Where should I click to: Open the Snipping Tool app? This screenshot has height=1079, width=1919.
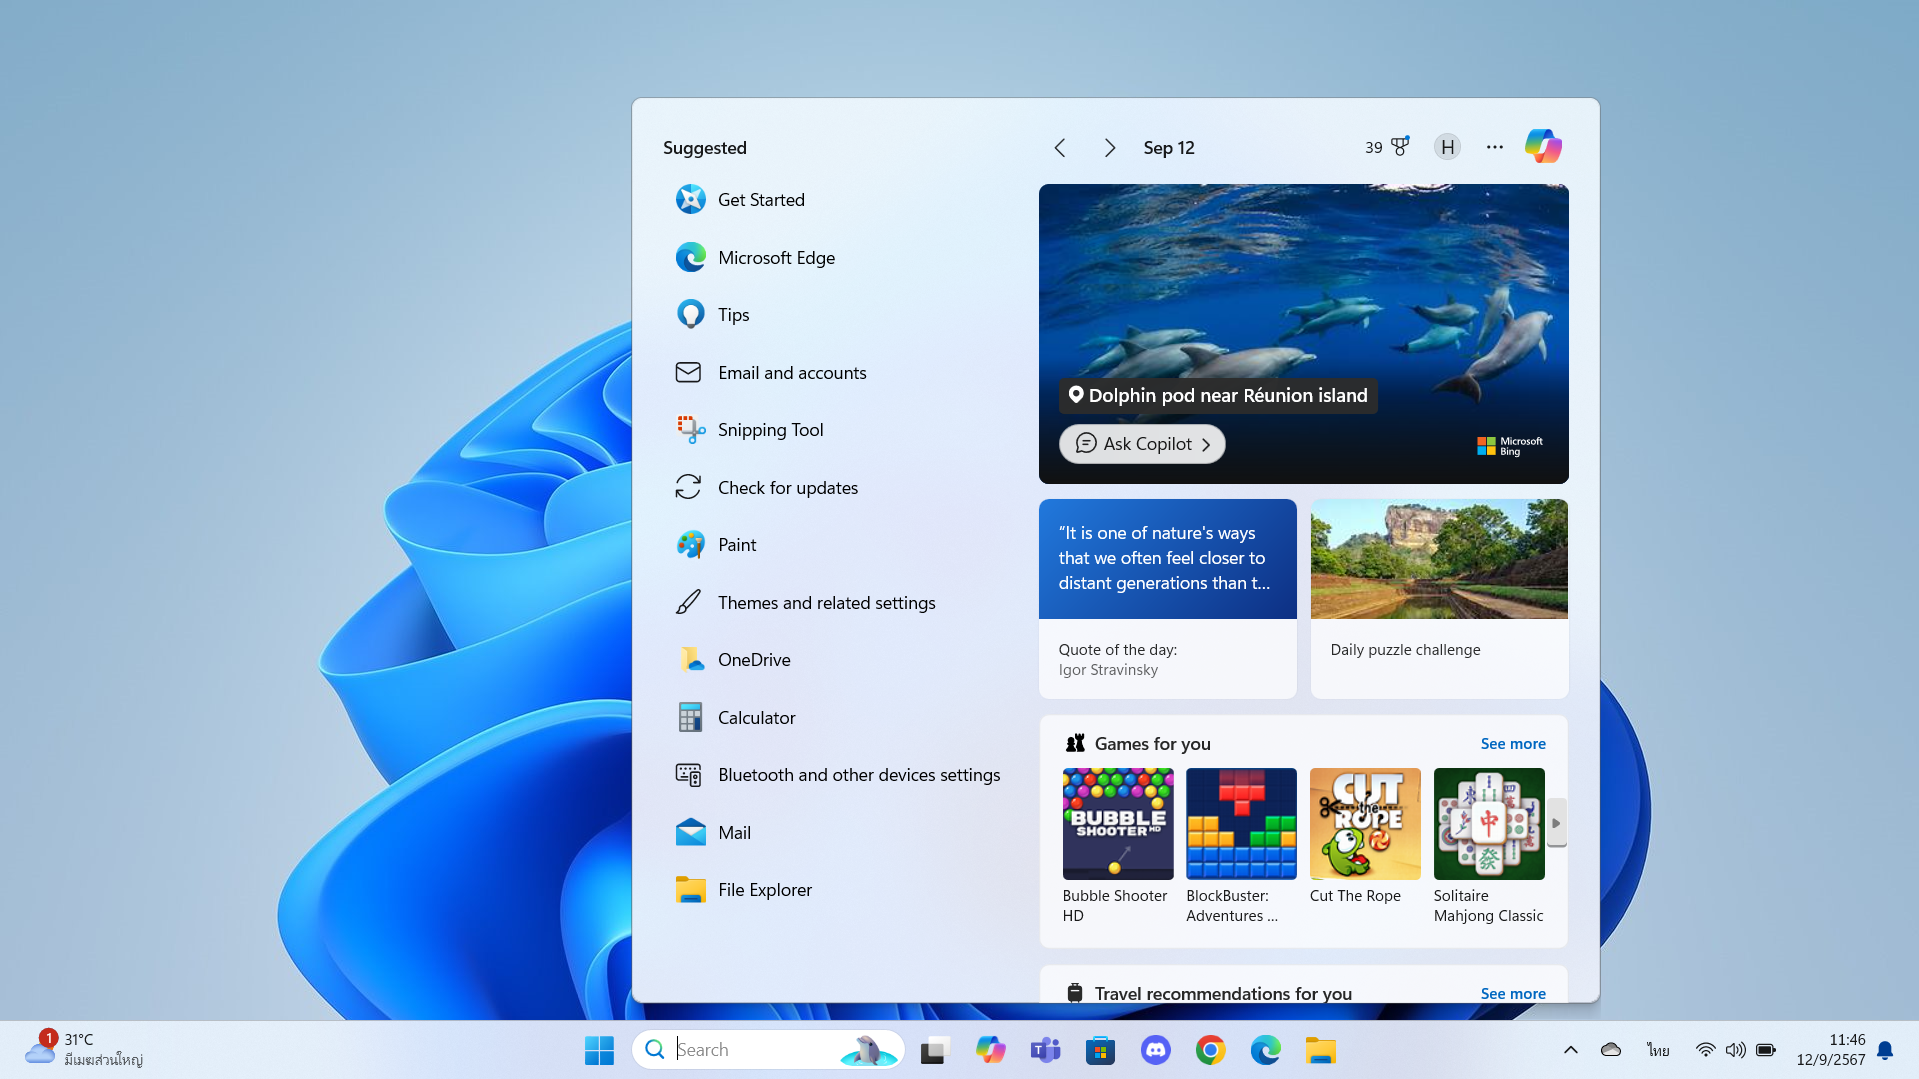coord(770,430)
